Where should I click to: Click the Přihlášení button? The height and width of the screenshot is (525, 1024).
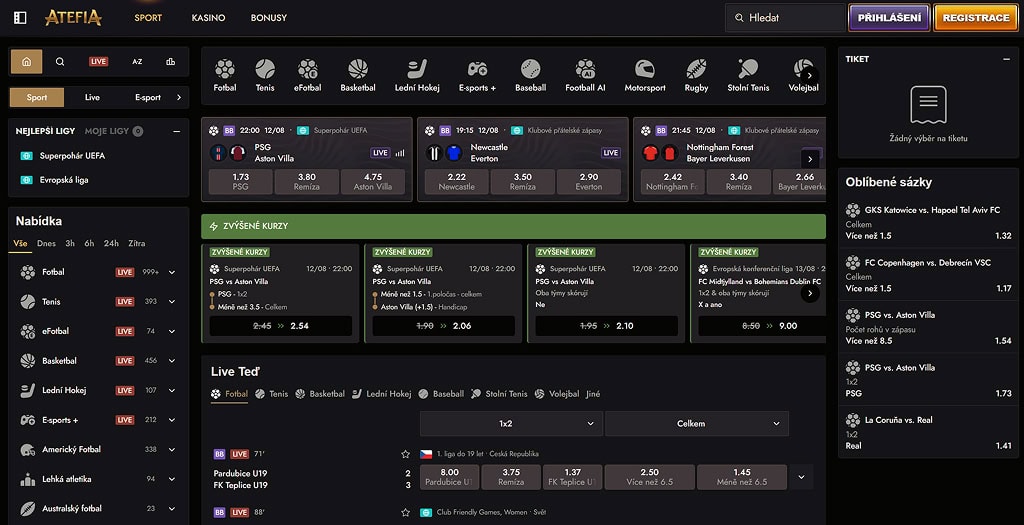click(889, 18)
